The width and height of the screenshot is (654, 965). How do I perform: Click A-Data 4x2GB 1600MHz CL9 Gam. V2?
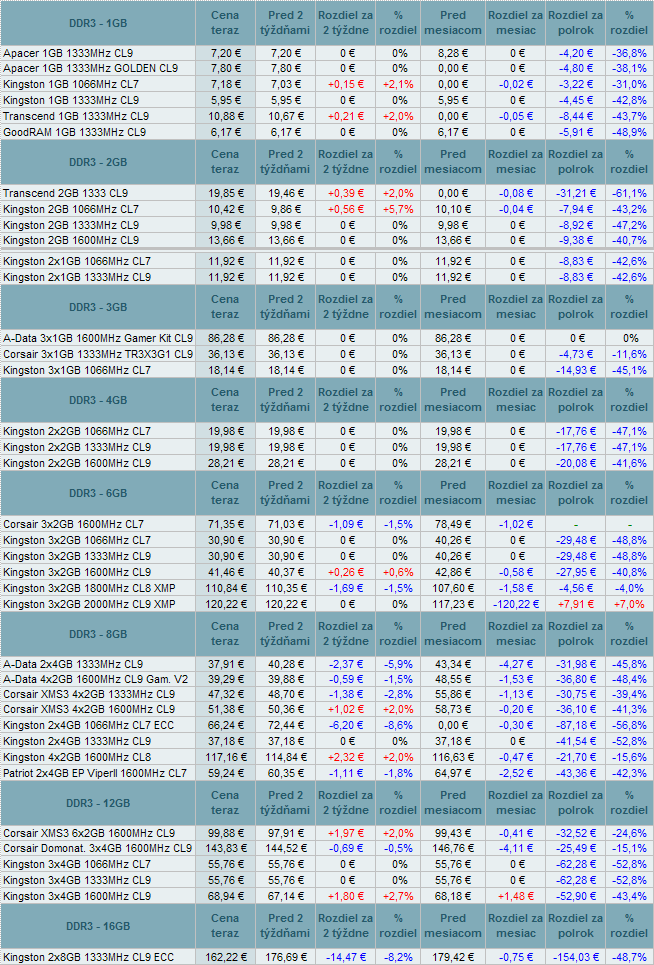point(95,679)
